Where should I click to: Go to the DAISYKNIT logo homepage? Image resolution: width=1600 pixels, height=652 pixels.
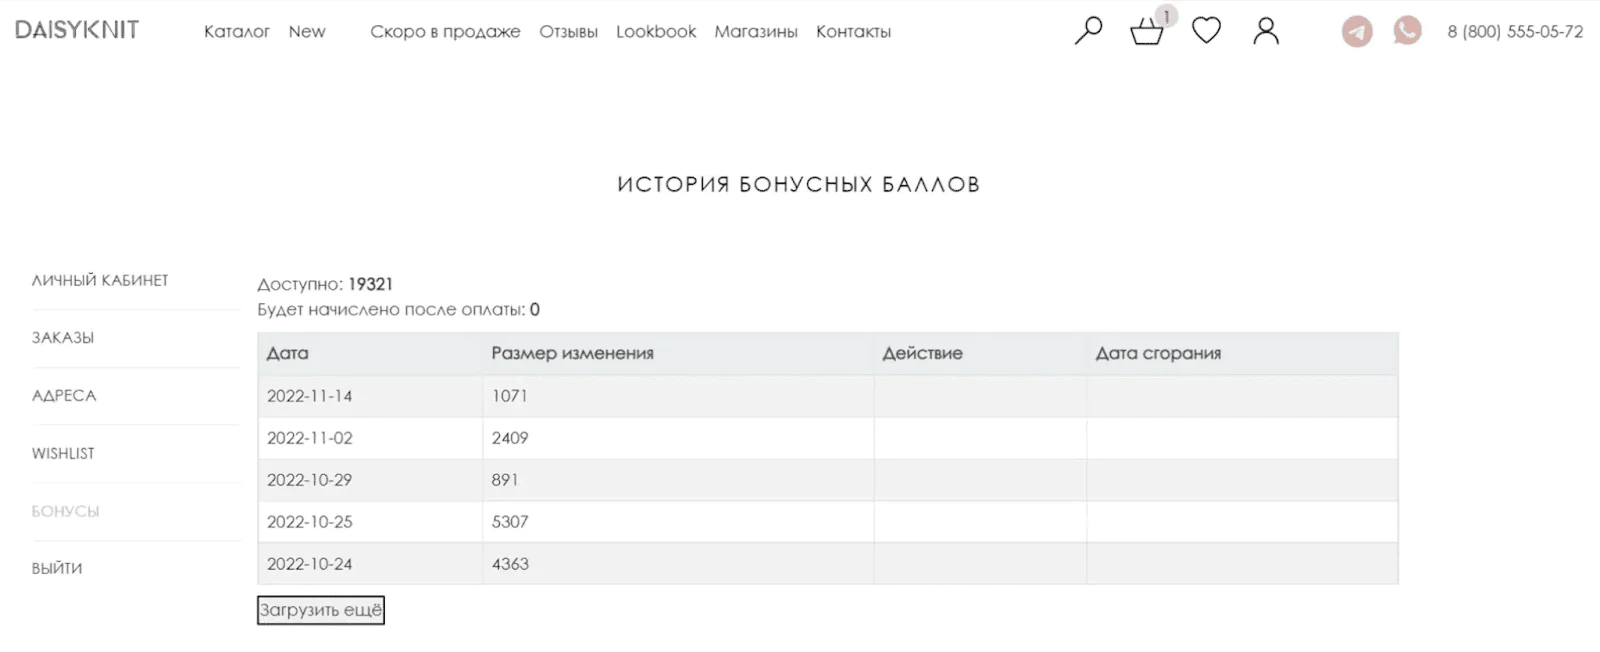[77, 30]
